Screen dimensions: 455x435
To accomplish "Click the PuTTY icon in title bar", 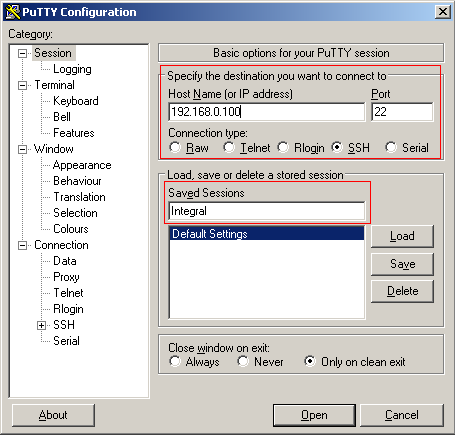I will (13, 12).
